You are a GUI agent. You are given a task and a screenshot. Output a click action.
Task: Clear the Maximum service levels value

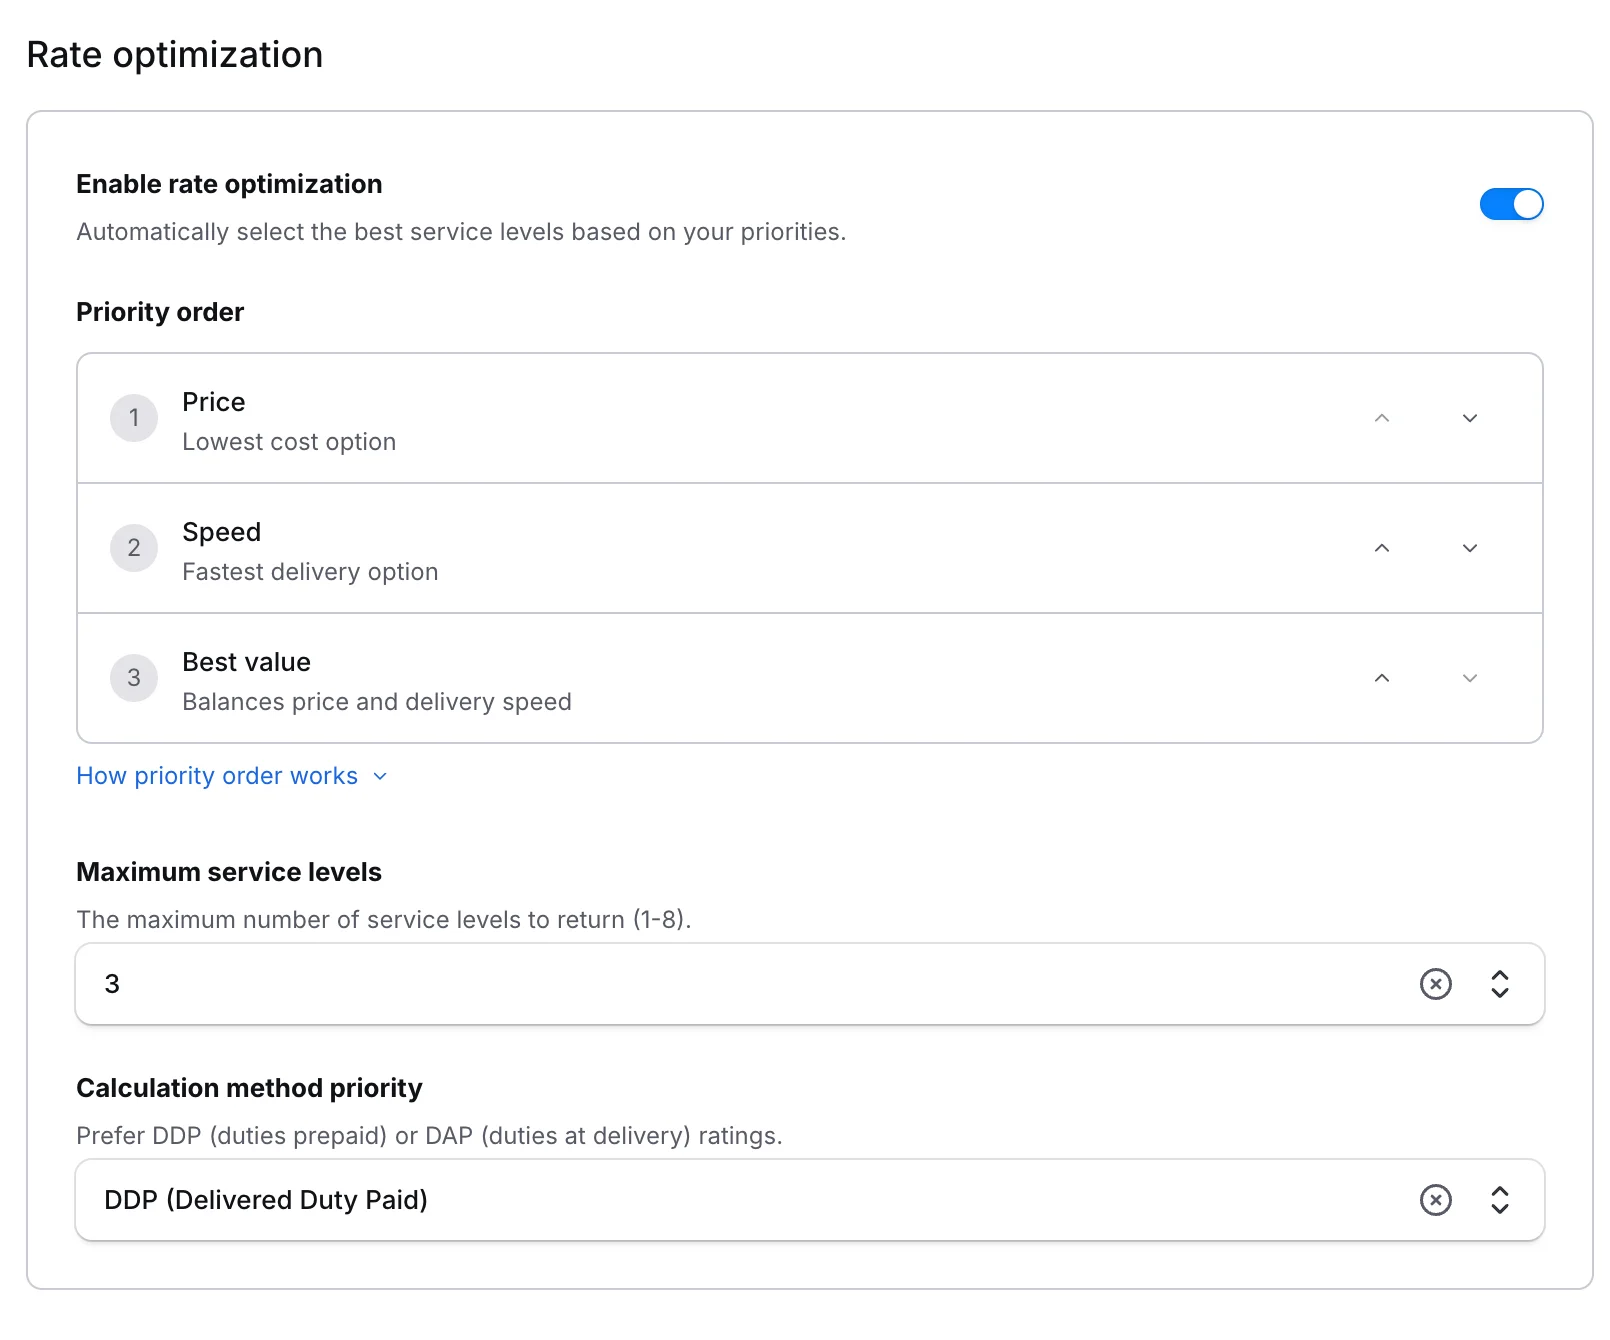(1436, 984)
